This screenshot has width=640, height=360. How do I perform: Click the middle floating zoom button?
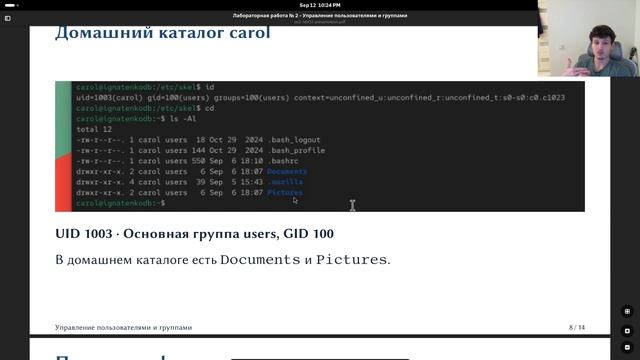pyautogui.click(x=627, y=331)
